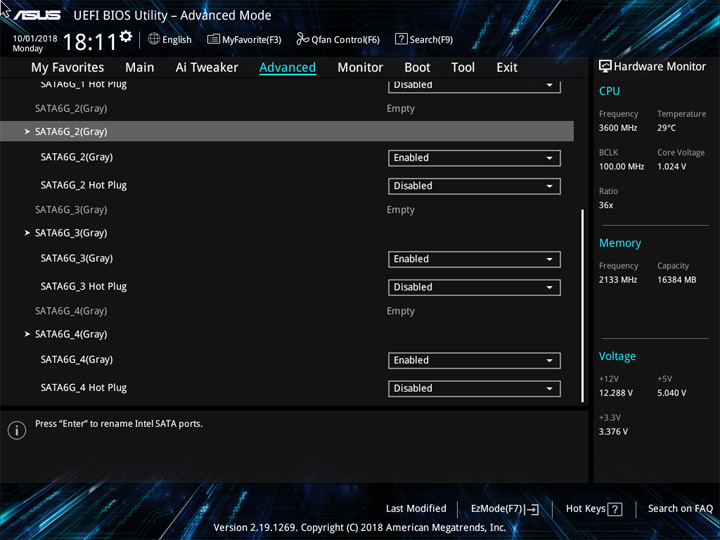Open Search on FAQ link

point(680,509)
